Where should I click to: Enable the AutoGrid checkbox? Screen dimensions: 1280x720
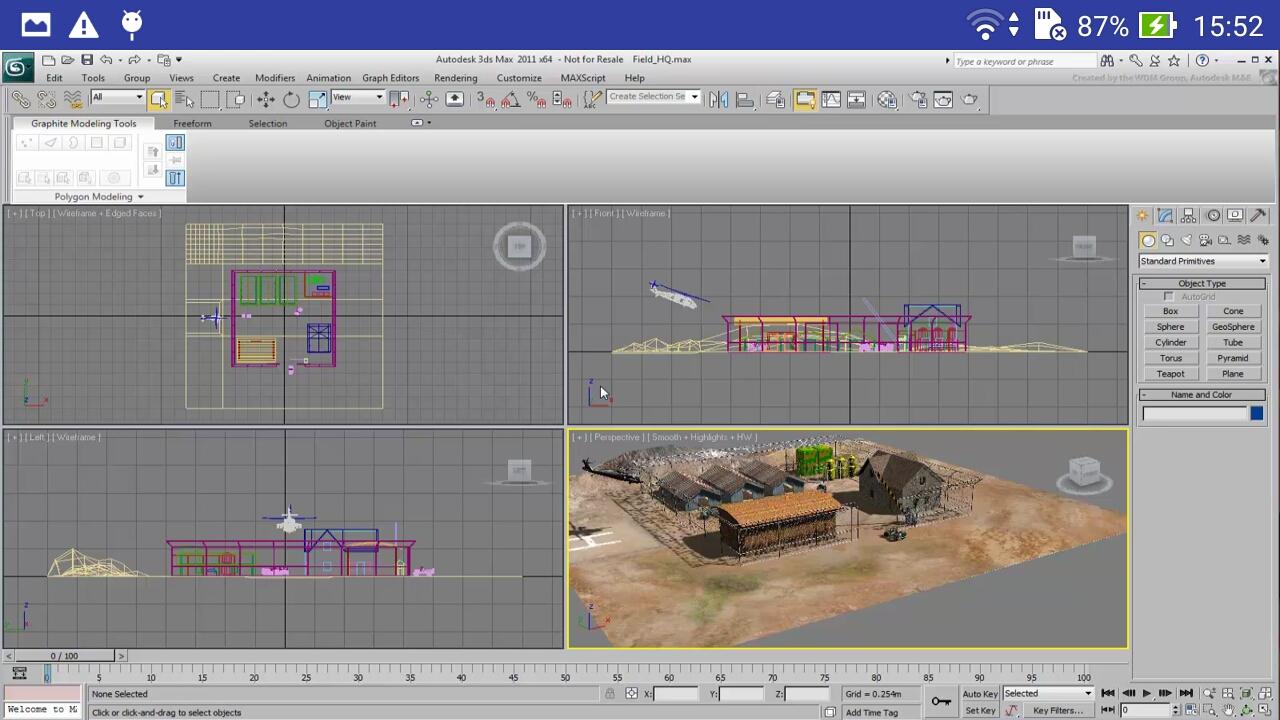pos(1168,297)
